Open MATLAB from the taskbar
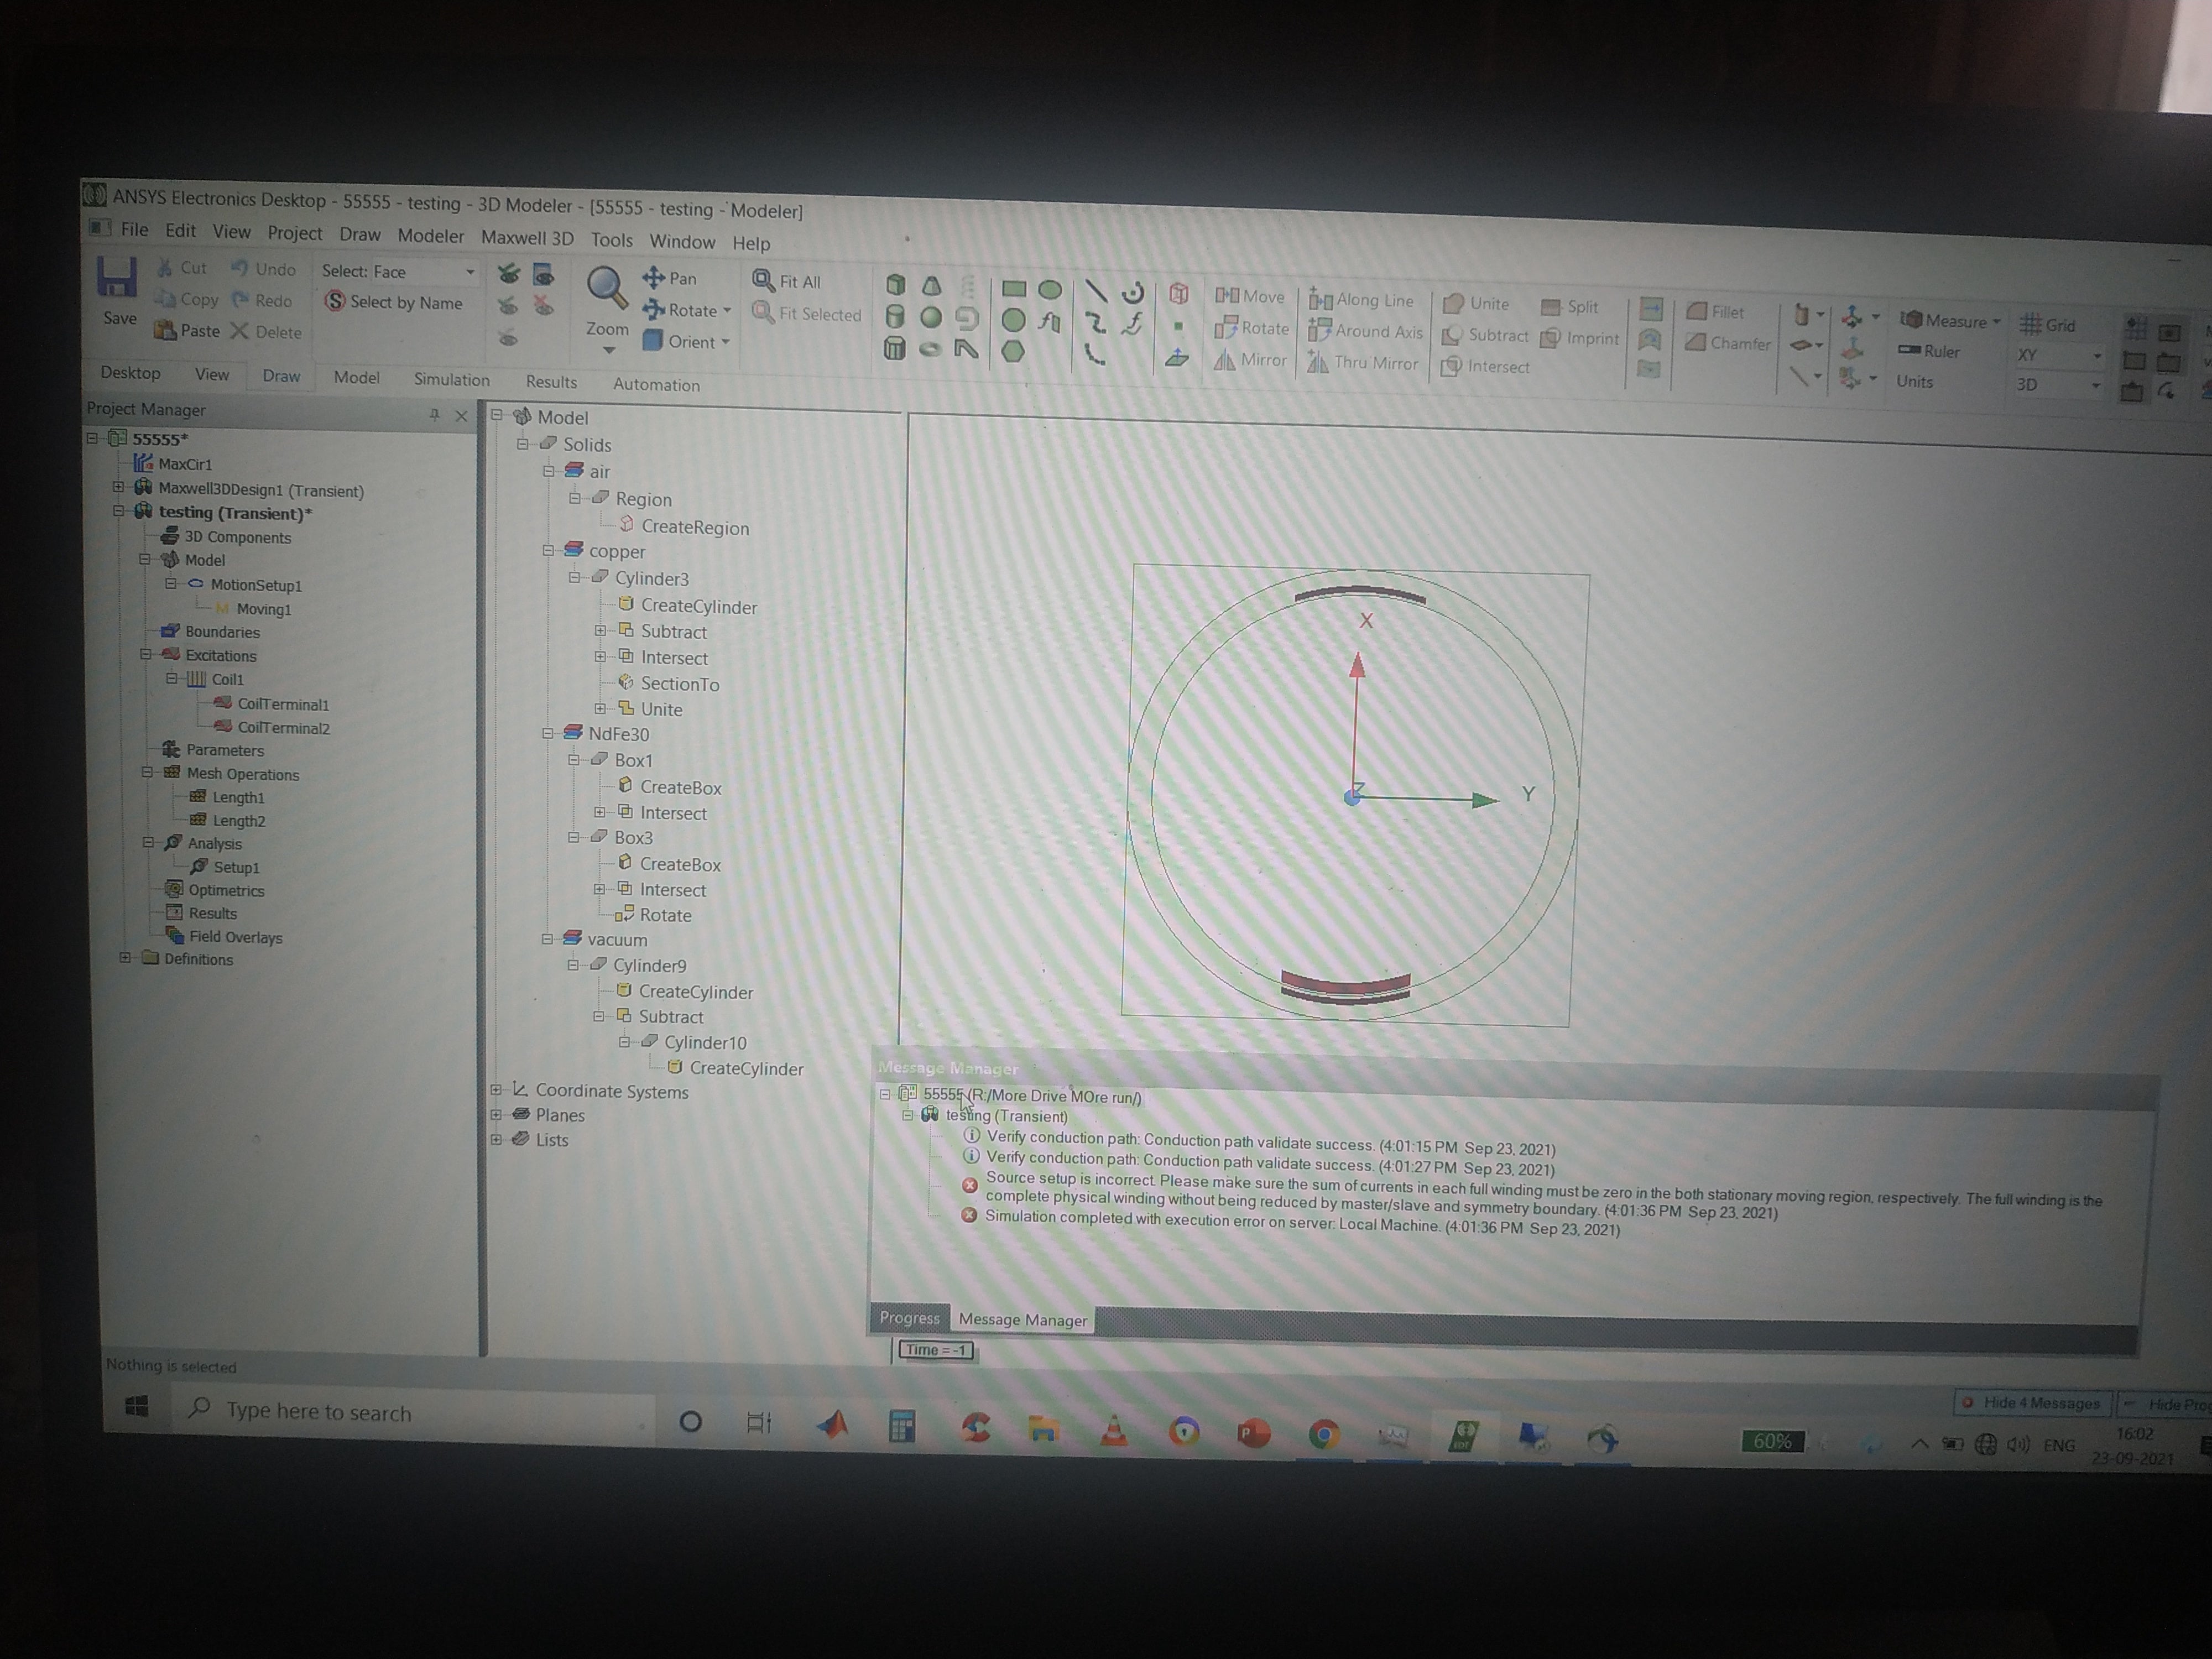This screenshot has width=2212, height=1659. [x=831, y=1424]
